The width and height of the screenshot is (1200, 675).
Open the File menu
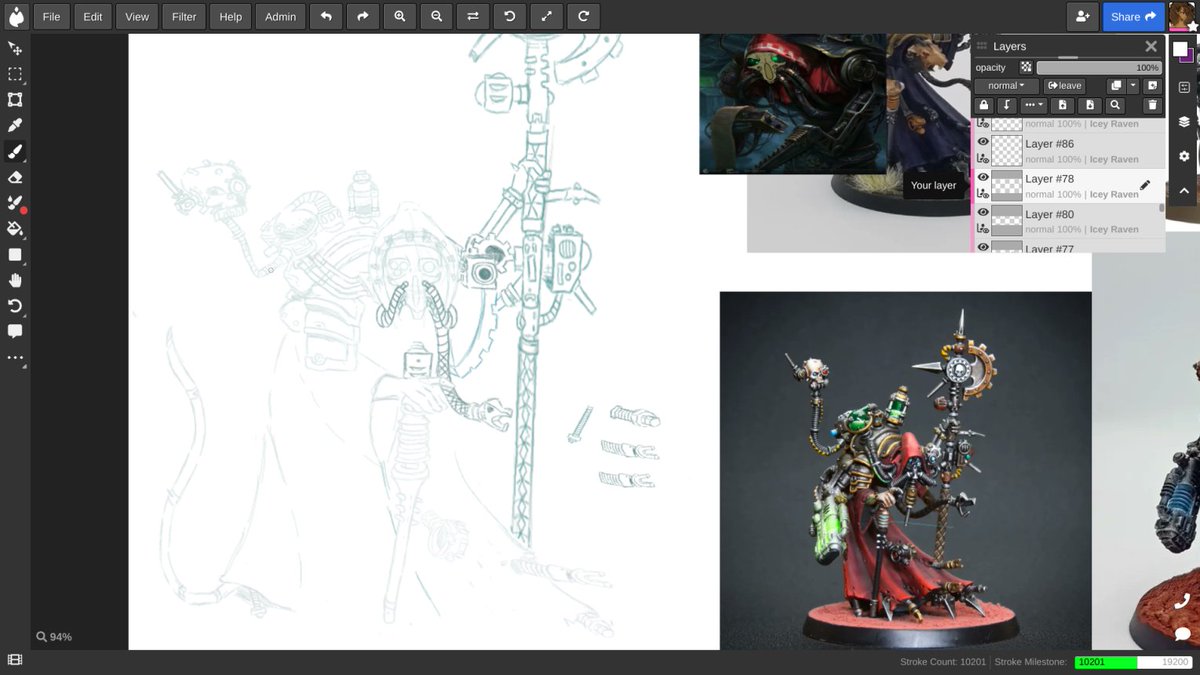(x=51, y=16)
